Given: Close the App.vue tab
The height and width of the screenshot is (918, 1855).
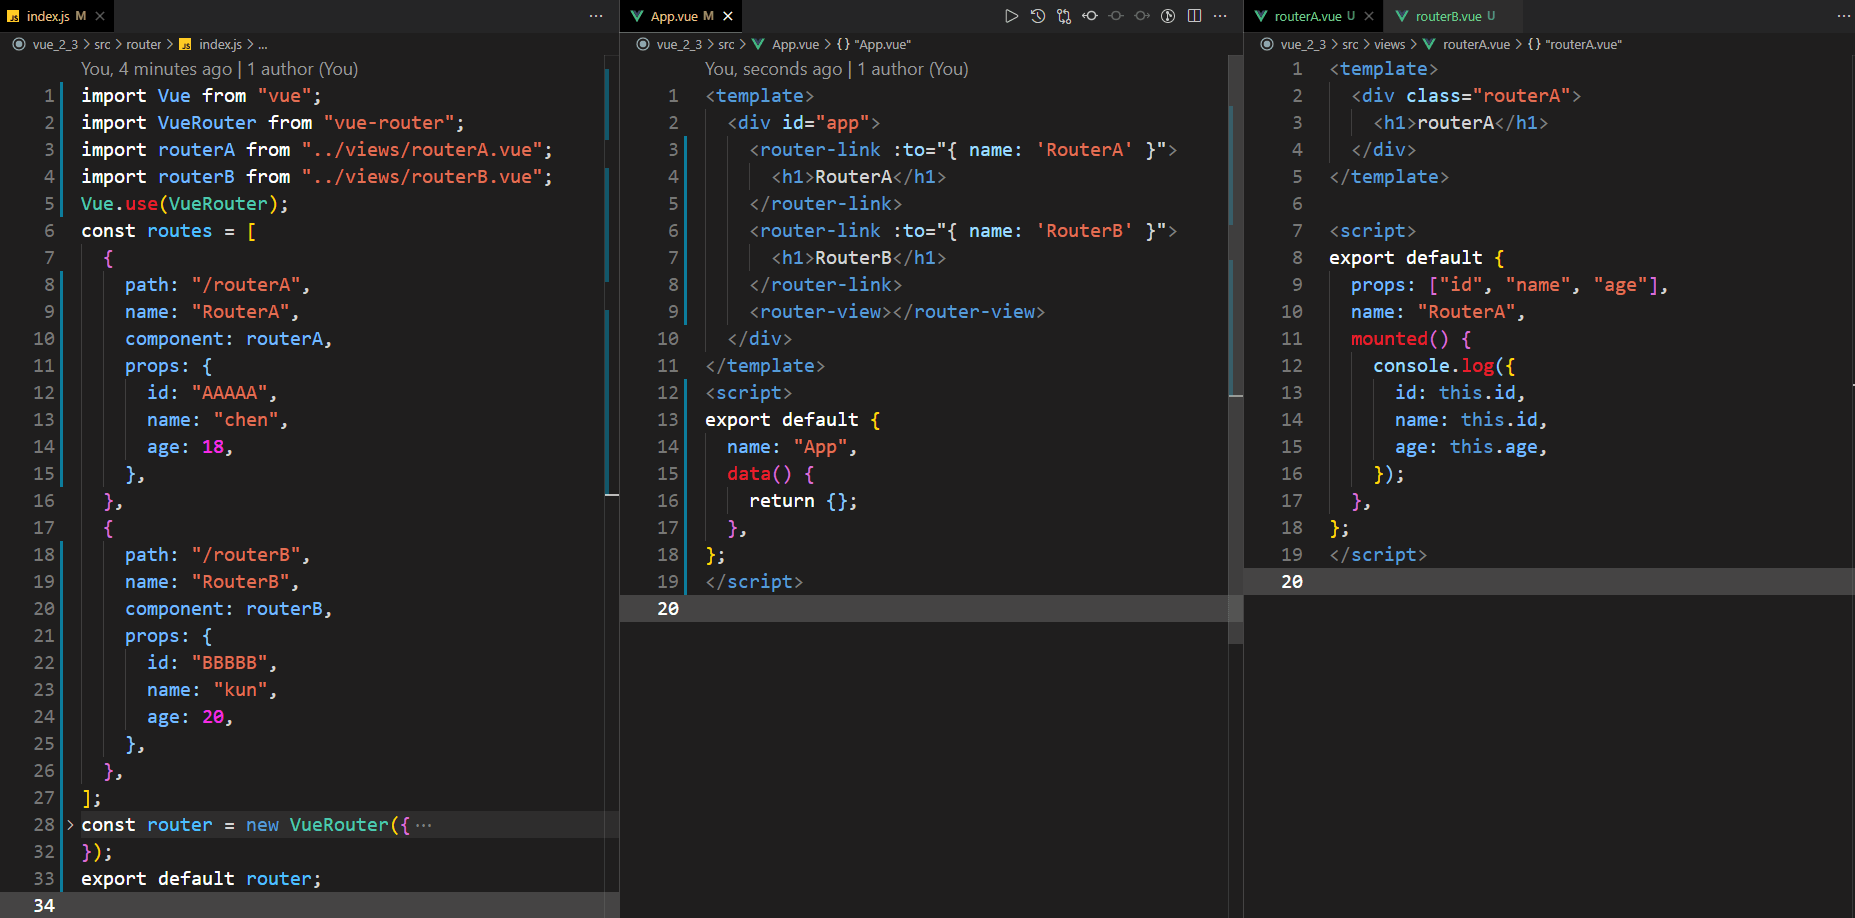Looking at the screenshot, I should [x=728, y=16].
